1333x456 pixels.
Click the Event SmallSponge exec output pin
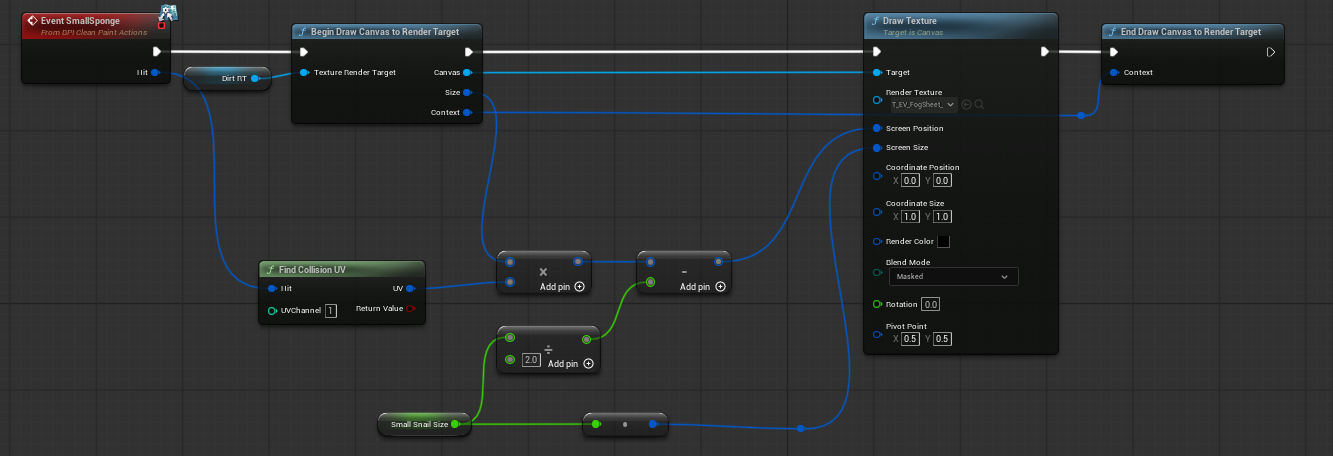click(x=157, y=52)
